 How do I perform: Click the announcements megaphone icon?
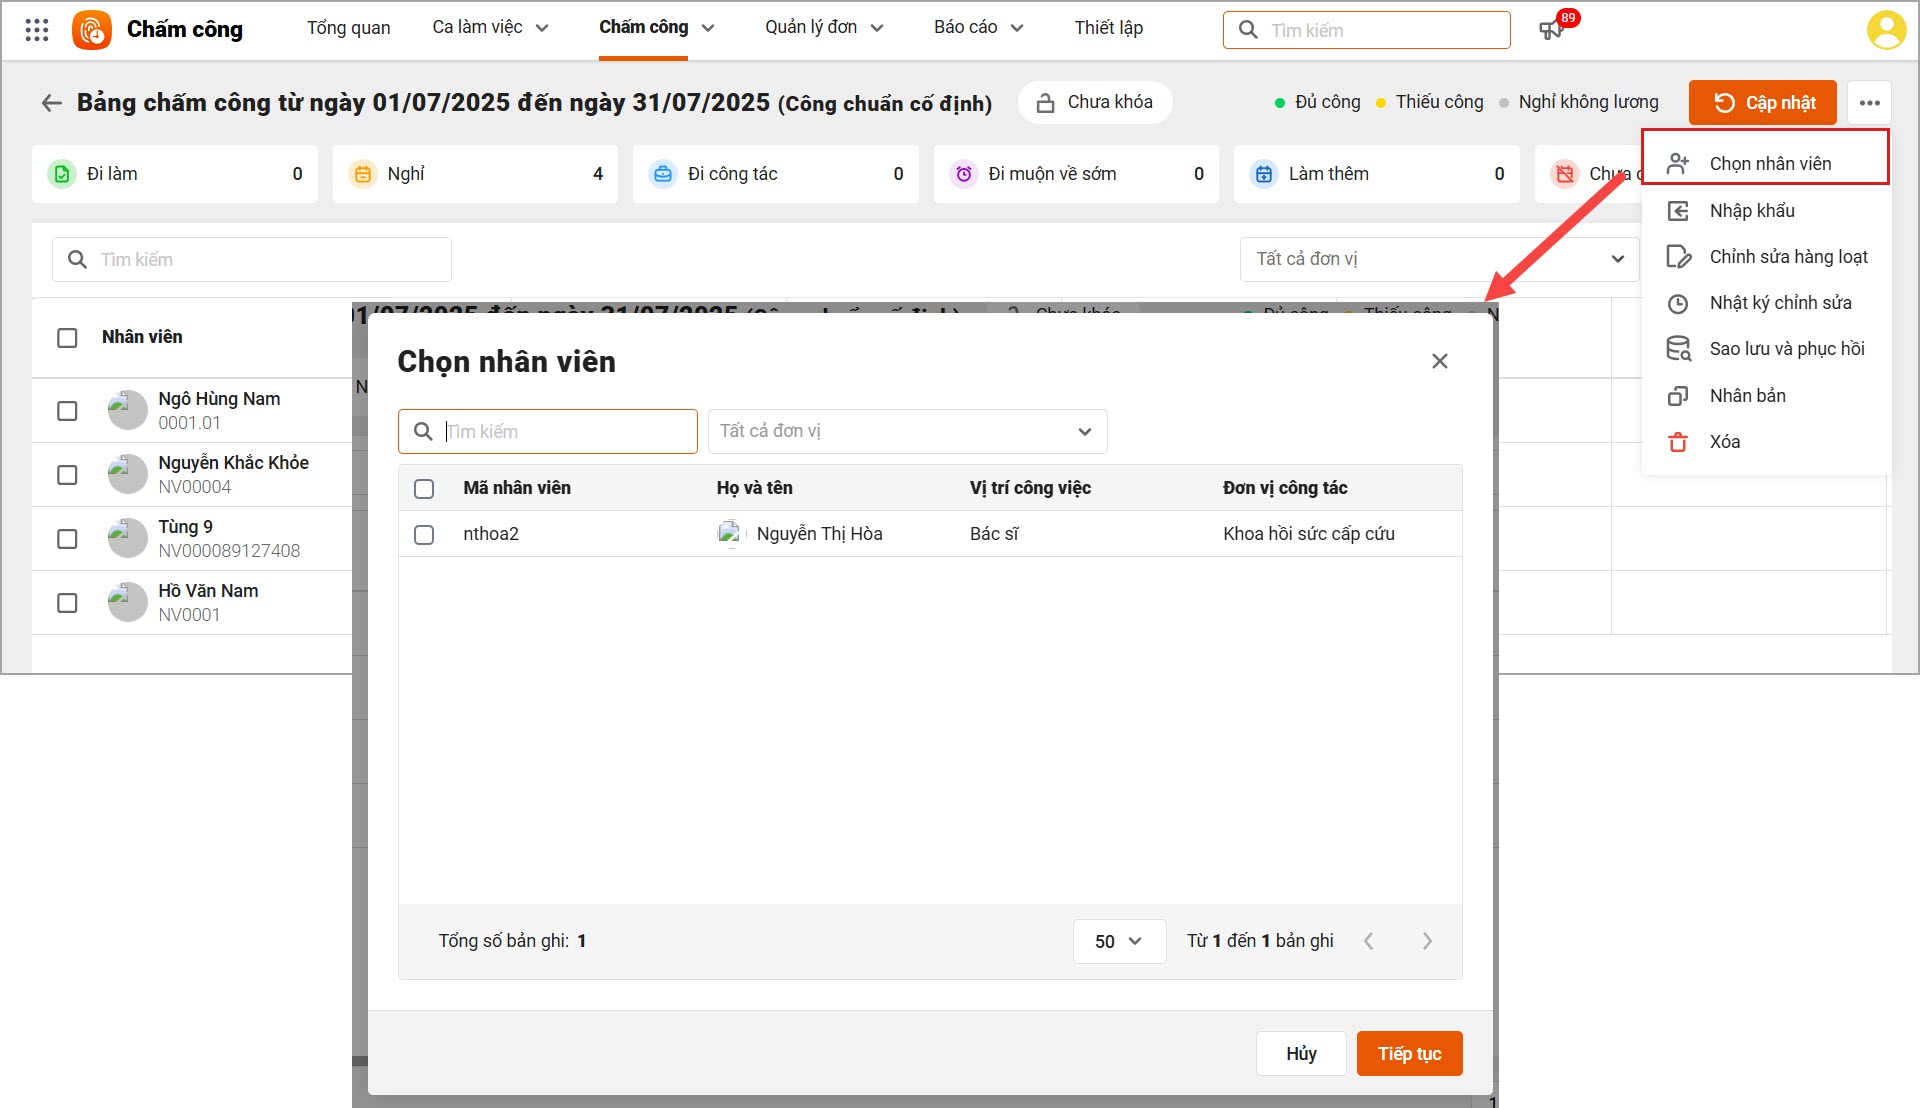pyautogui.click(x=1550, y=30)
